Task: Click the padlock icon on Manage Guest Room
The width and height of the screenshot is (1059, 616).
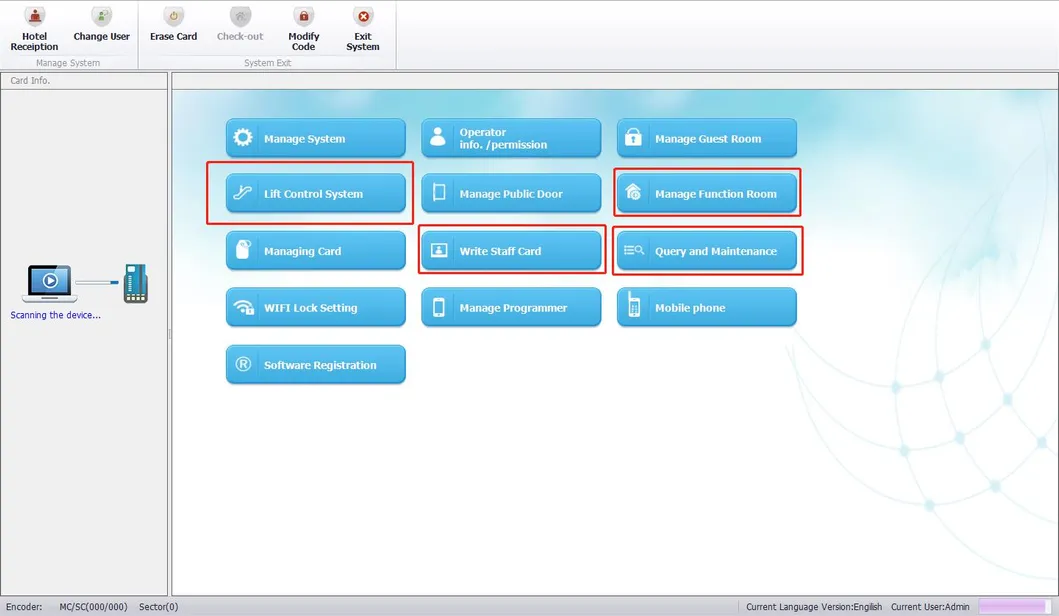Action: click(633, 139)
